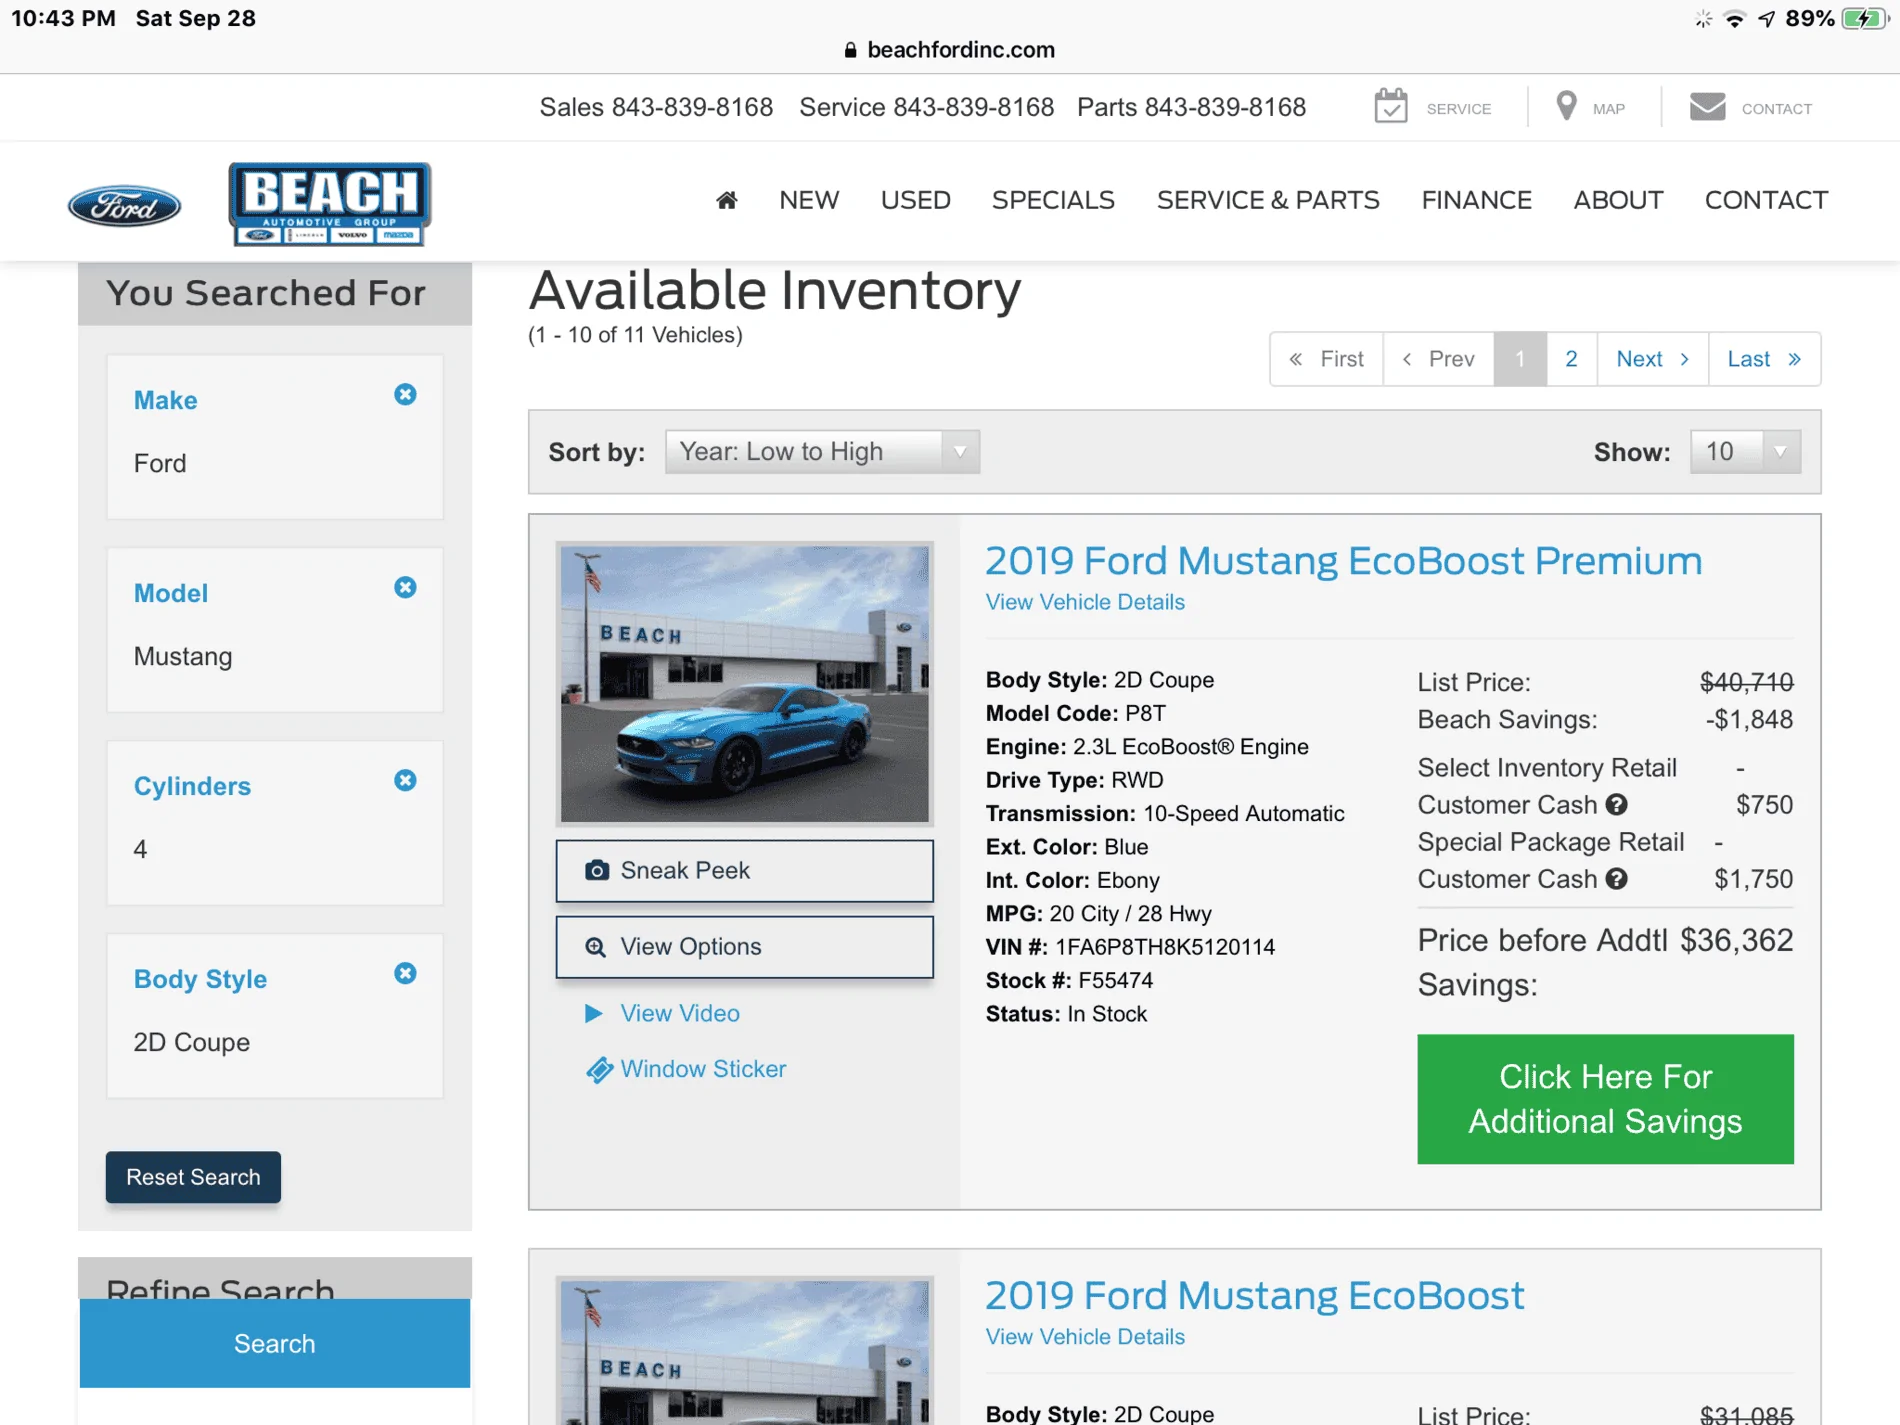Click the Ford oval logo
Screen dimensions: 1900x1425
coord(124,206)
